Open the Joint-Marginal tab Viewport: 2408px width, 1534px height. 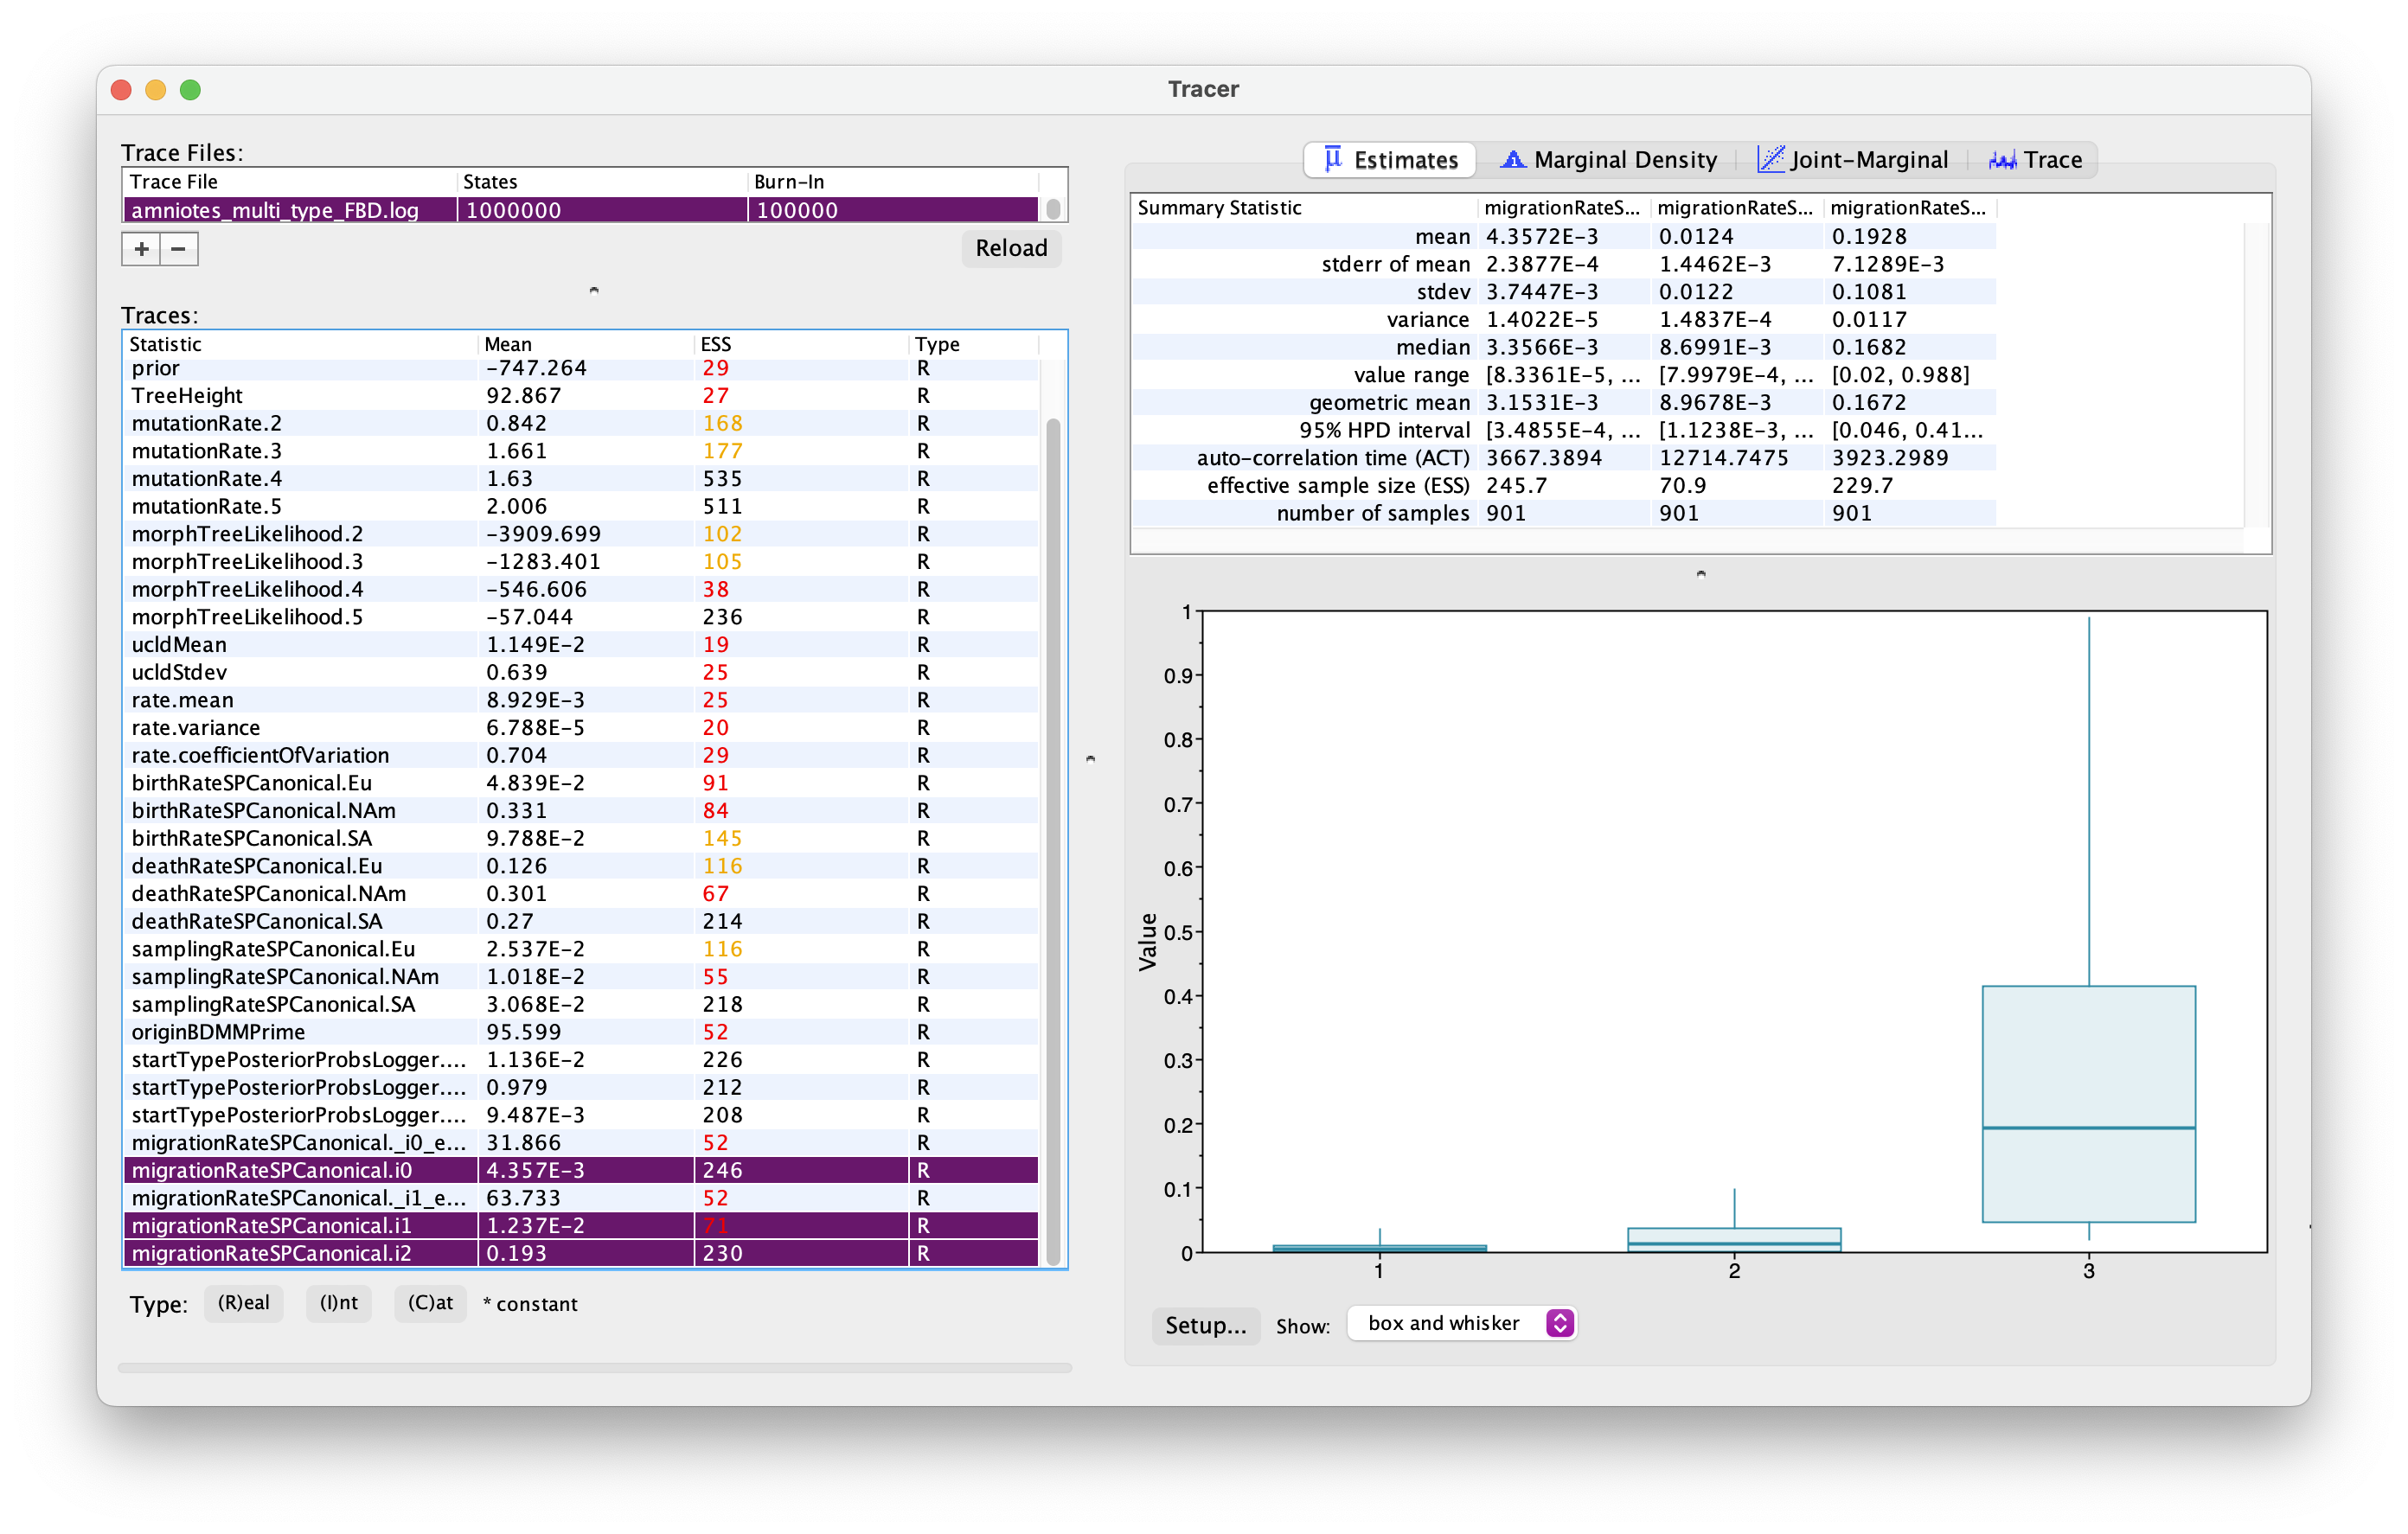click(1853, 160)
